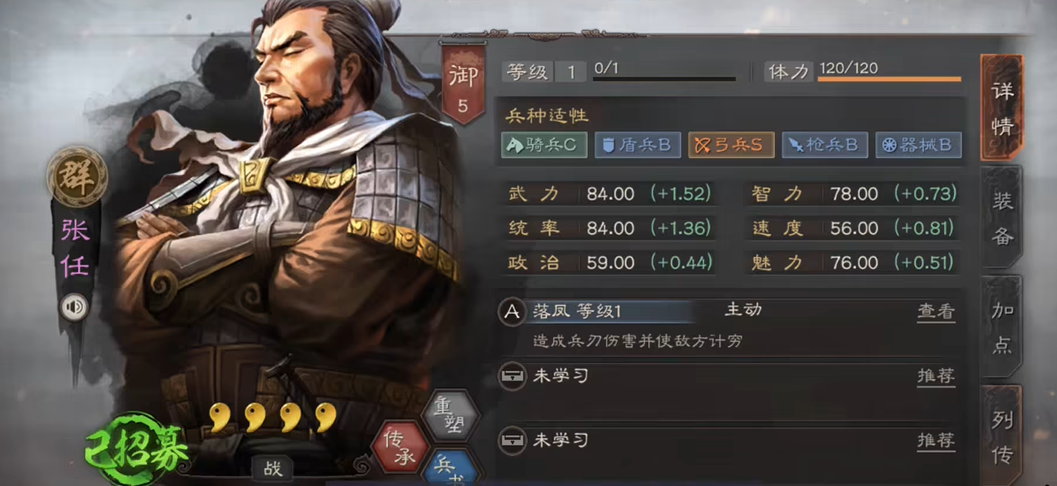Click 推荐 for the first unlearned skill

click(x=936, y=376)
